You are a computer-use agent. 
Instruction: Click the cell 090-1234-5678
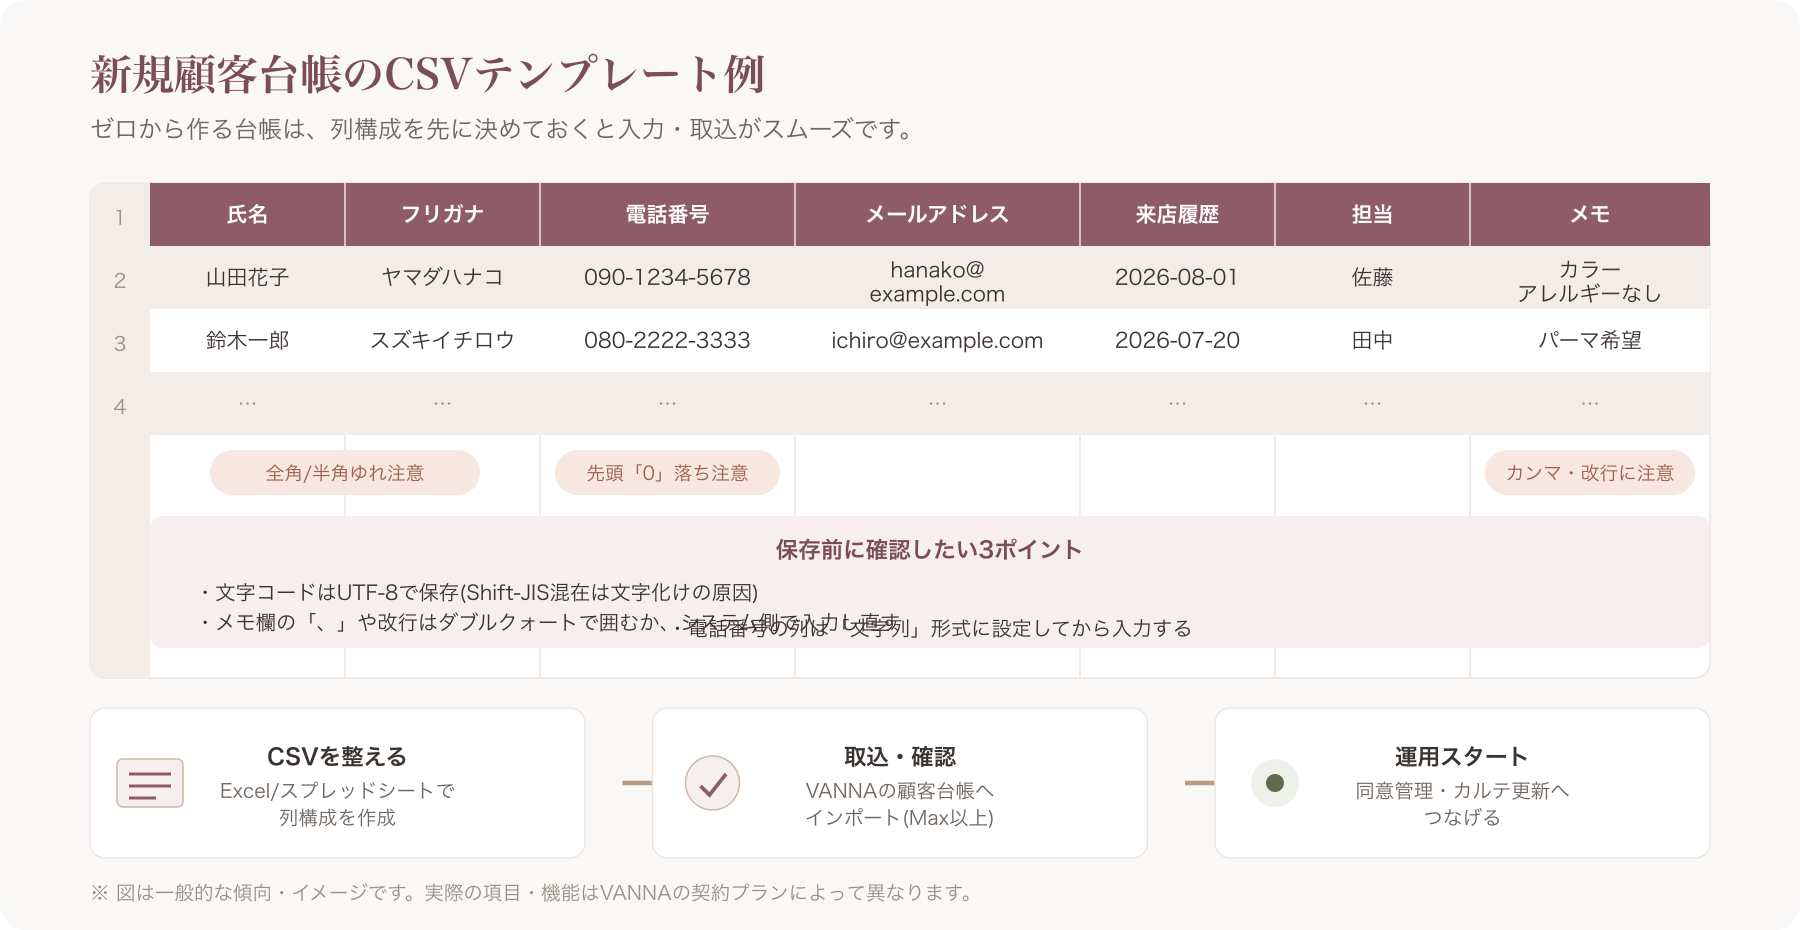[667, 278]
